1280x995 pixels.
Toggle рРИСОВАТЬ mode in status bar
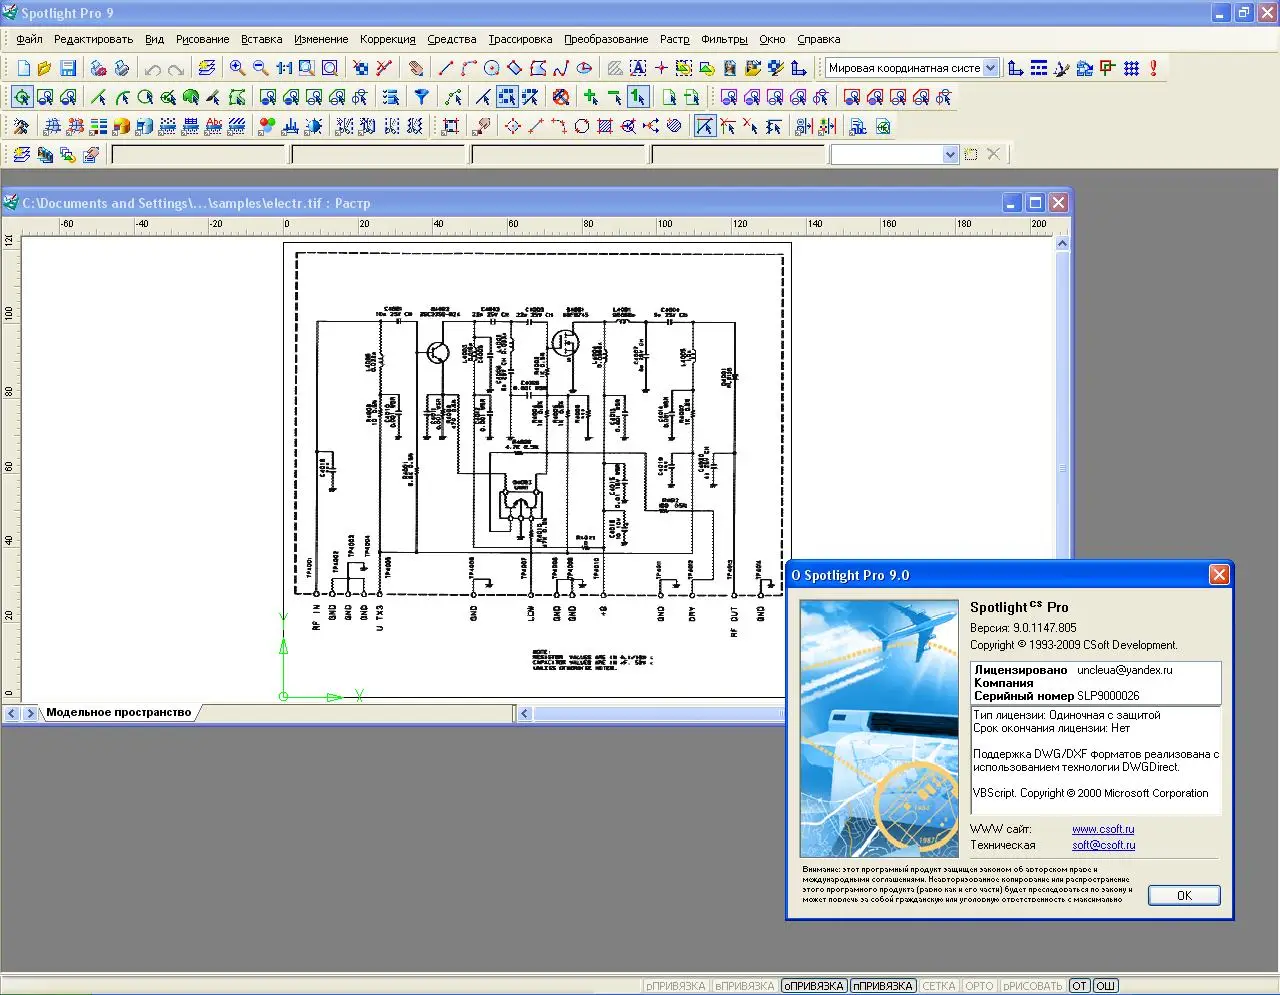[x=1033, y=986]
